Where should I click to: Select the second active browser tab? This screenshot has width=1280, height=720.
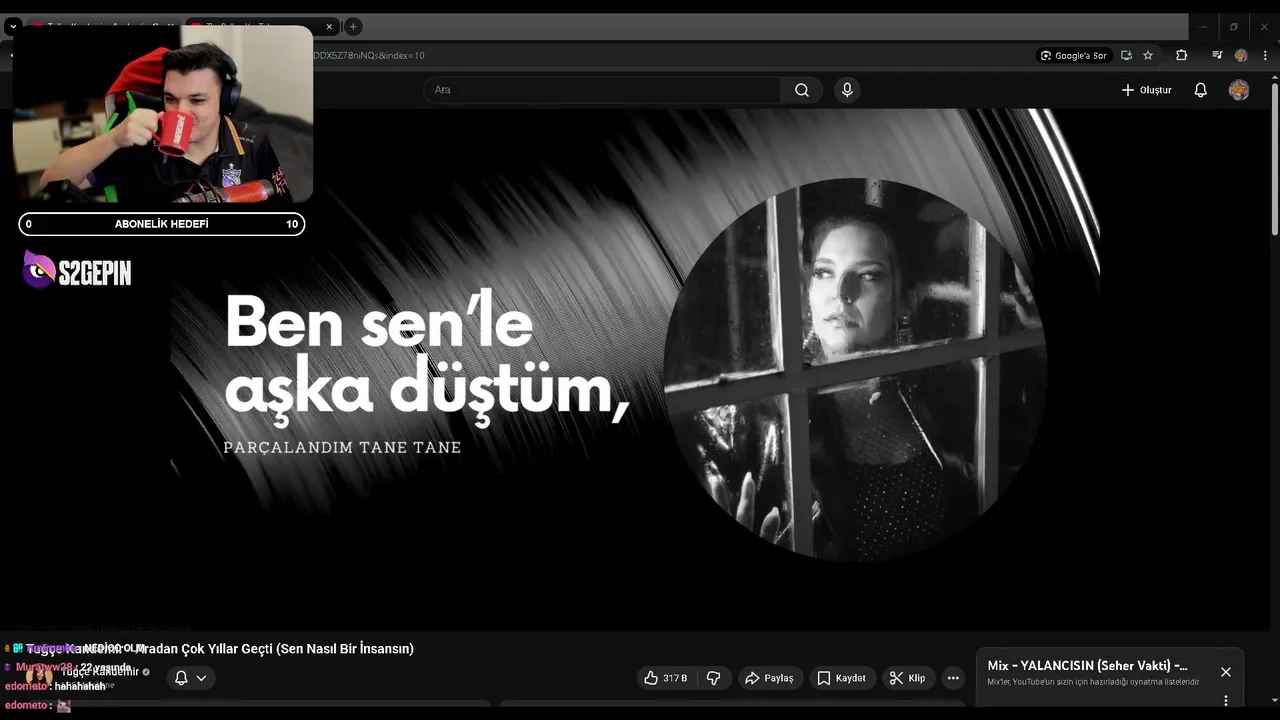tap(260, 27)
